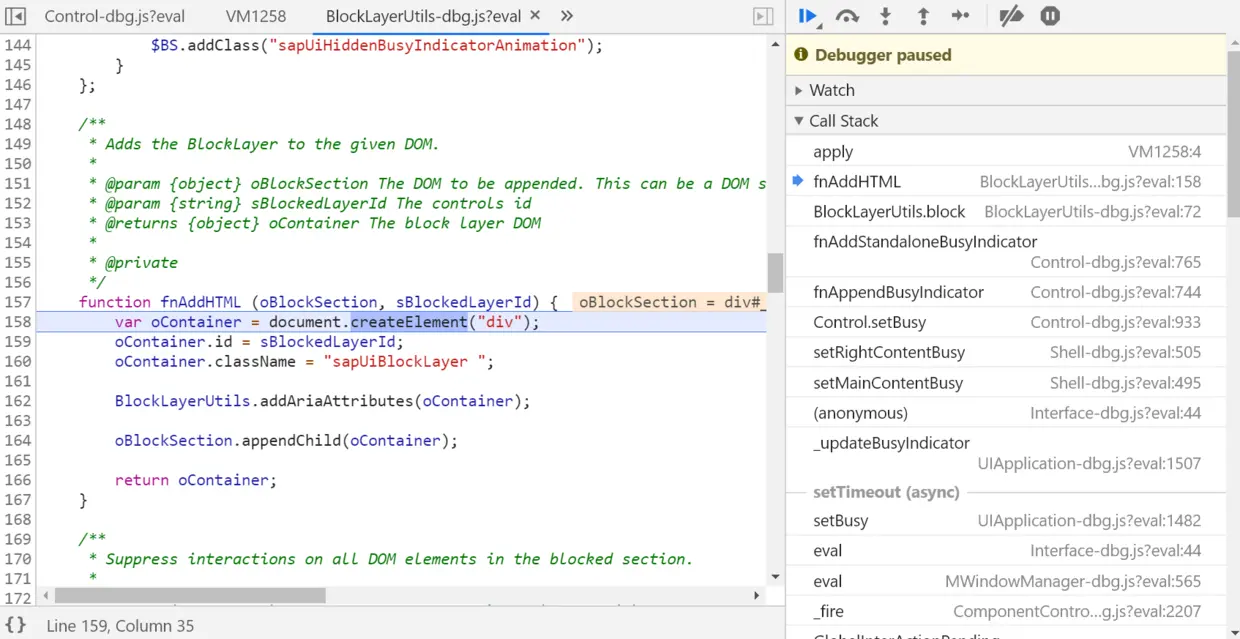Screen dimensions: 1240x639
Task: Step out of current function
Action: coord(923,16)
